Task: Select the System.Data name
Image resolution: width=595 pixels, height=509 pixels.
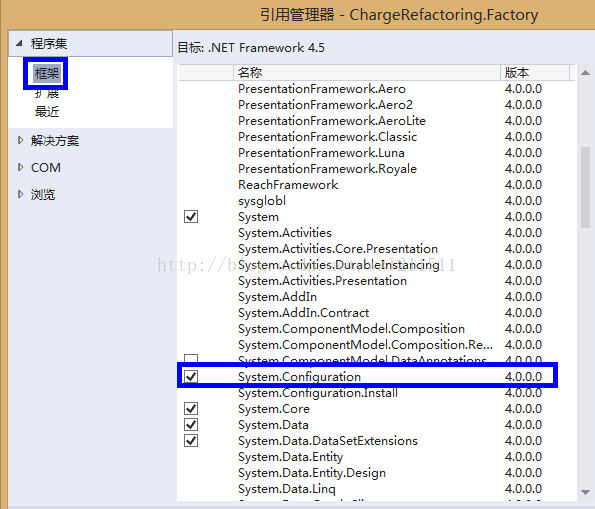Action: [273, 425]
